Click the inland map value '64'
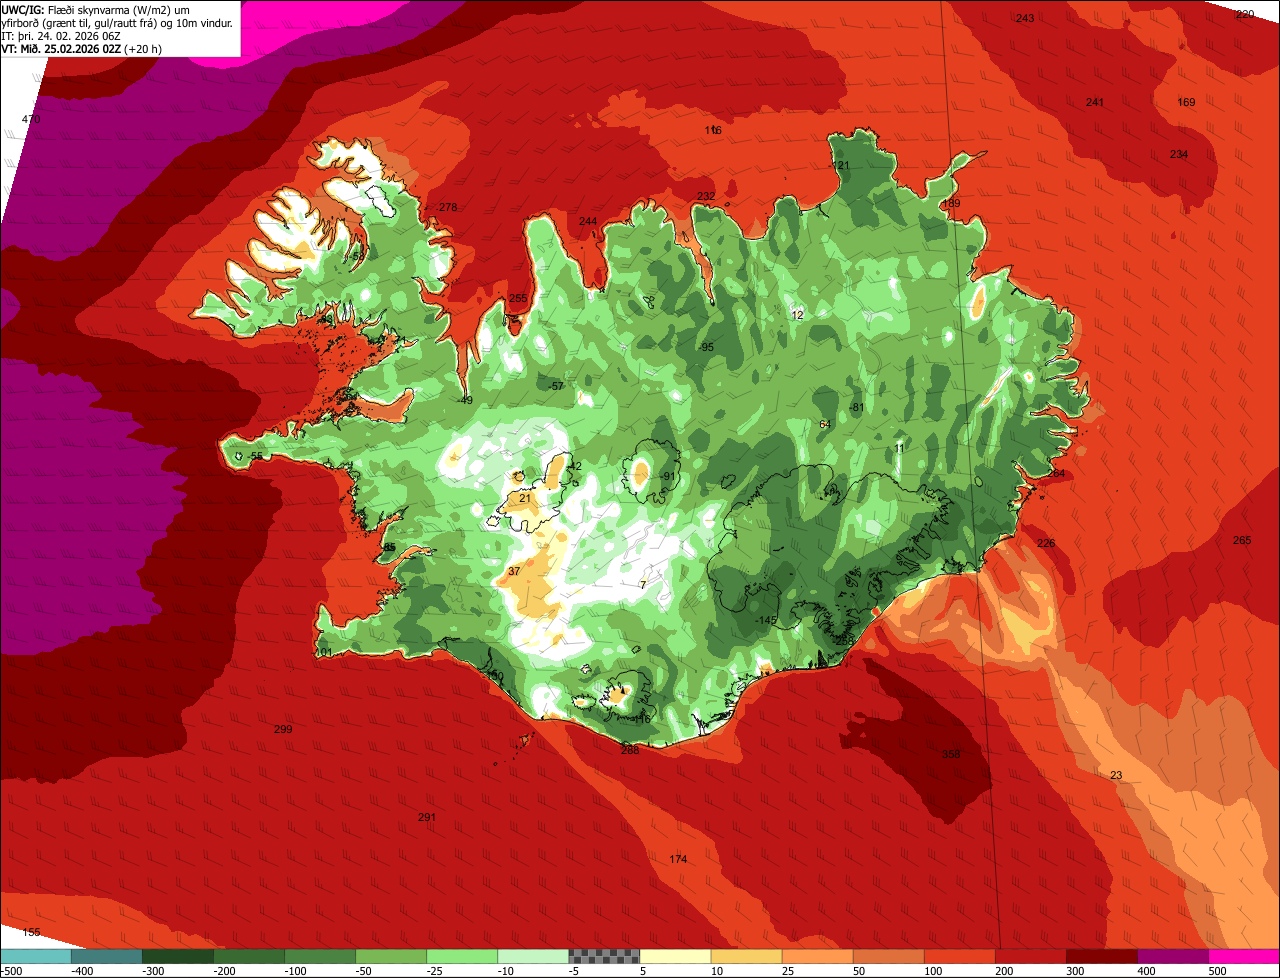 (x=825, y=425)
